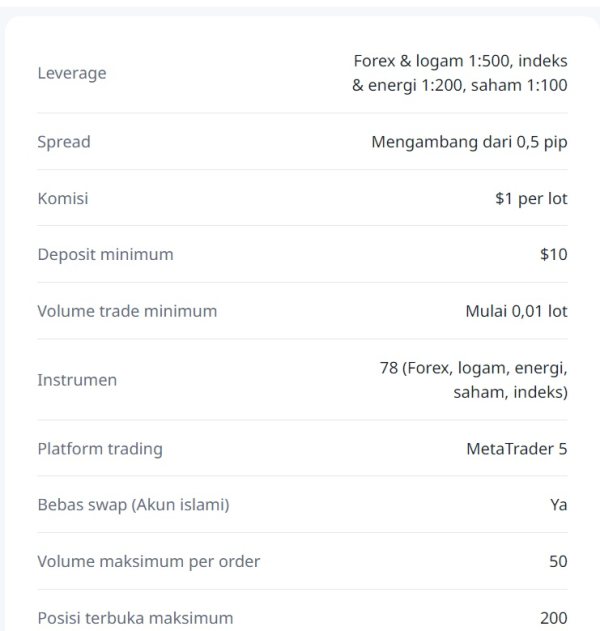Image resolution: width=600 pixels, height=631 pixels.
Task: Select the 50 maximum volume value
Action: (558, 561)
